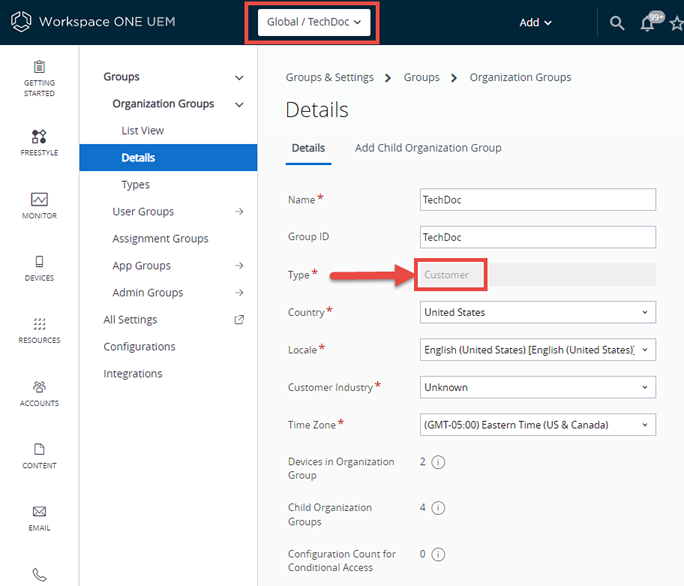This screenshot has height=586, width=684.
Task: Show info for Devices in Organization Group
Action: [x=438, y=462]
